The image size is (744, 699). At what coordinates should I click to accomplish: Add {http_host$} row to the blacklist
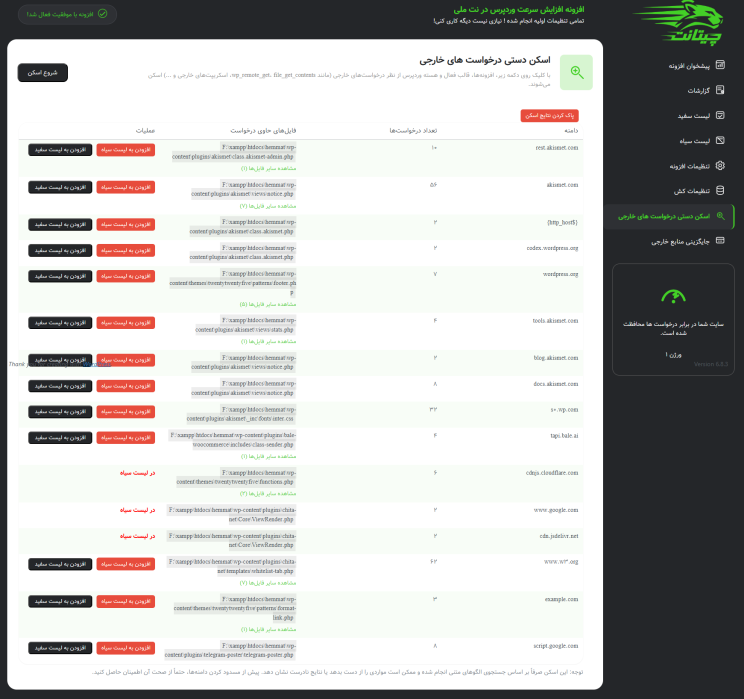[126, 224]
